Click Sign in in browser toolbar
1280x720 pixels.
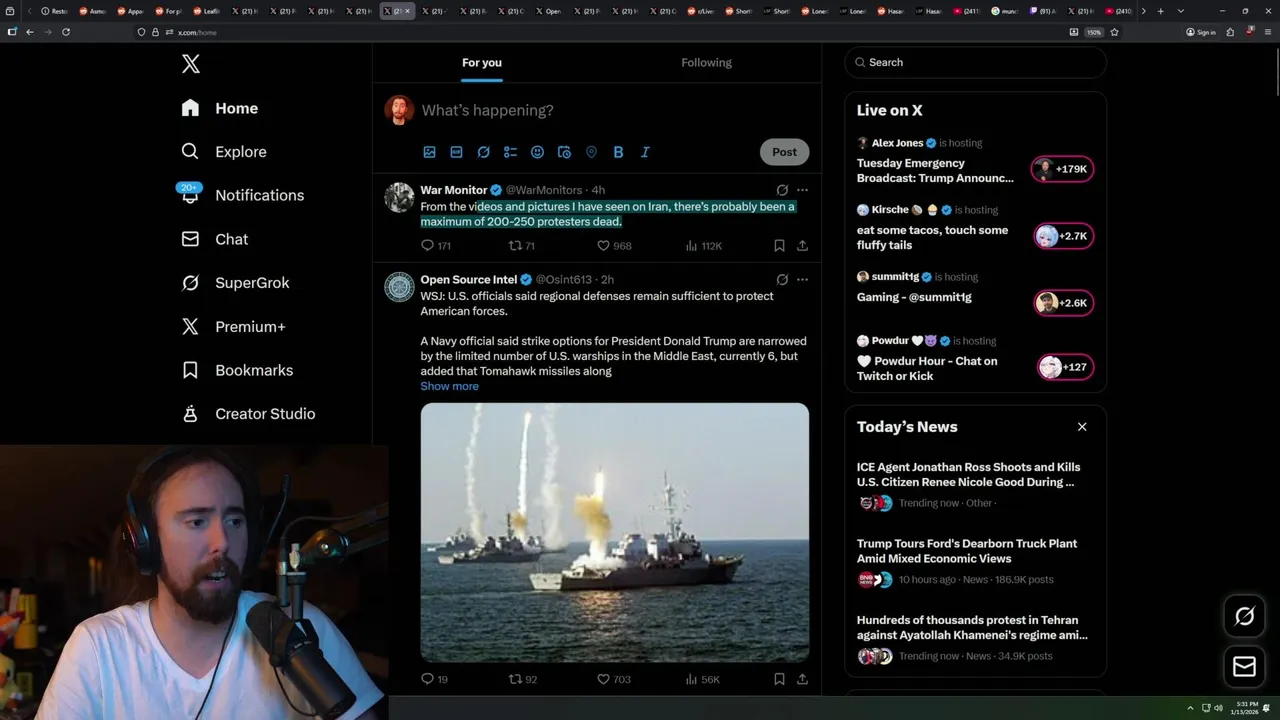1201,32
